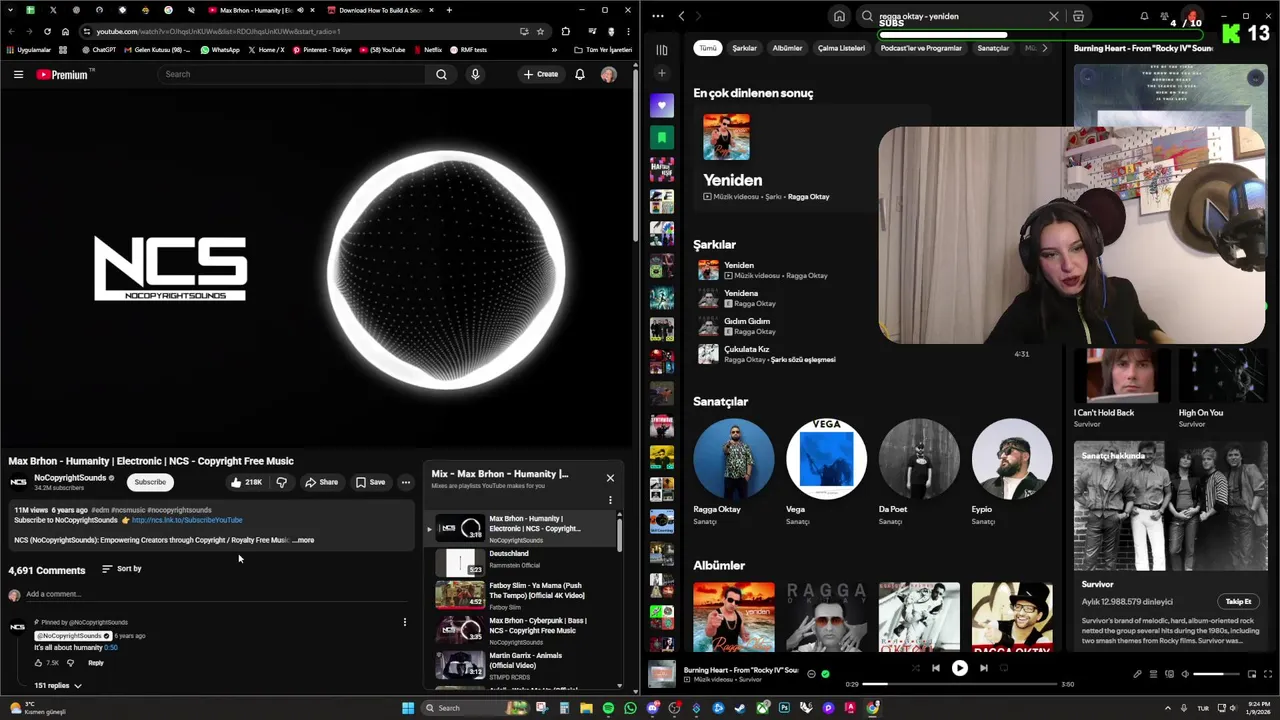Show more Spotify filter chips with arrow
Screen dimensions: 1280x720
(1045, 48)
